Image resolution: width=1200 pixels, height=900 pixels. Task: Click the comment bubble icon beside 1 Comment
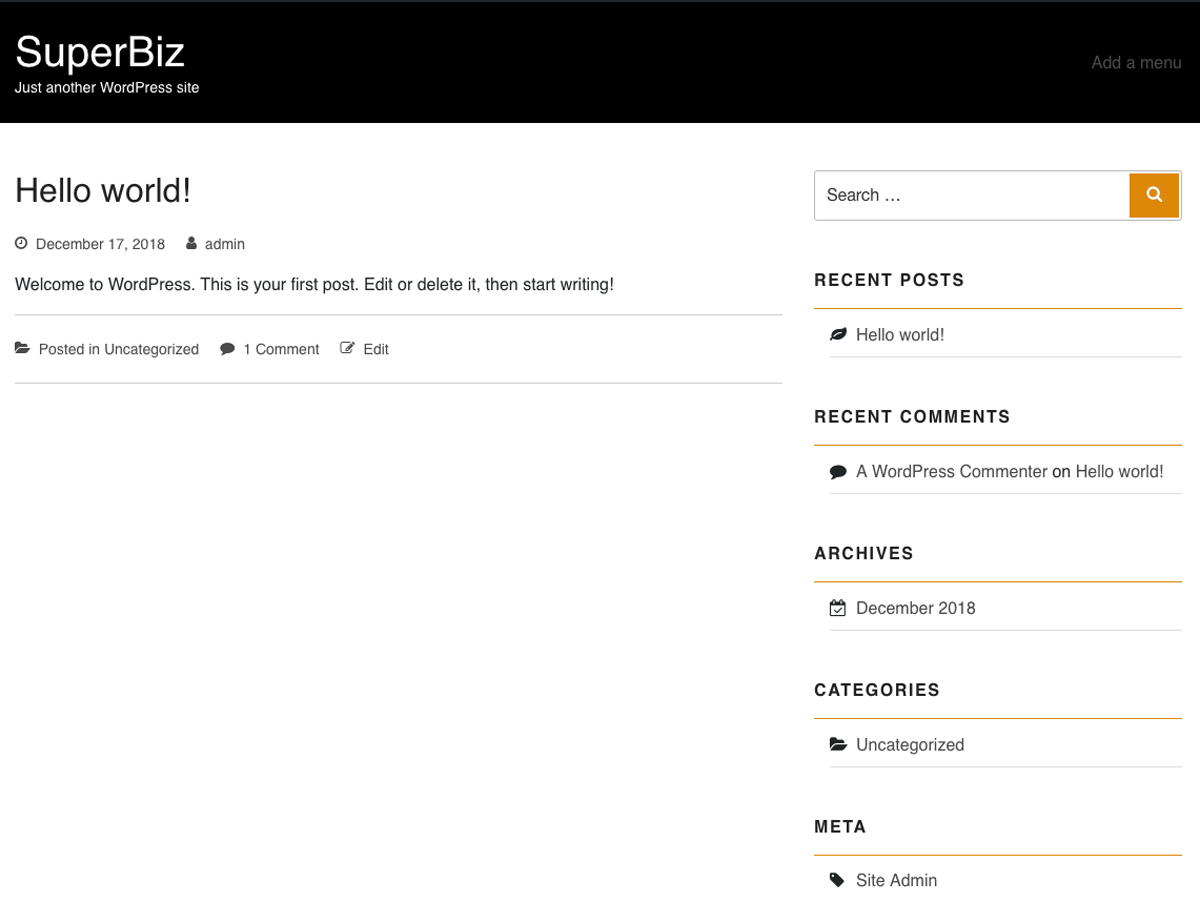tap(229, 348)
